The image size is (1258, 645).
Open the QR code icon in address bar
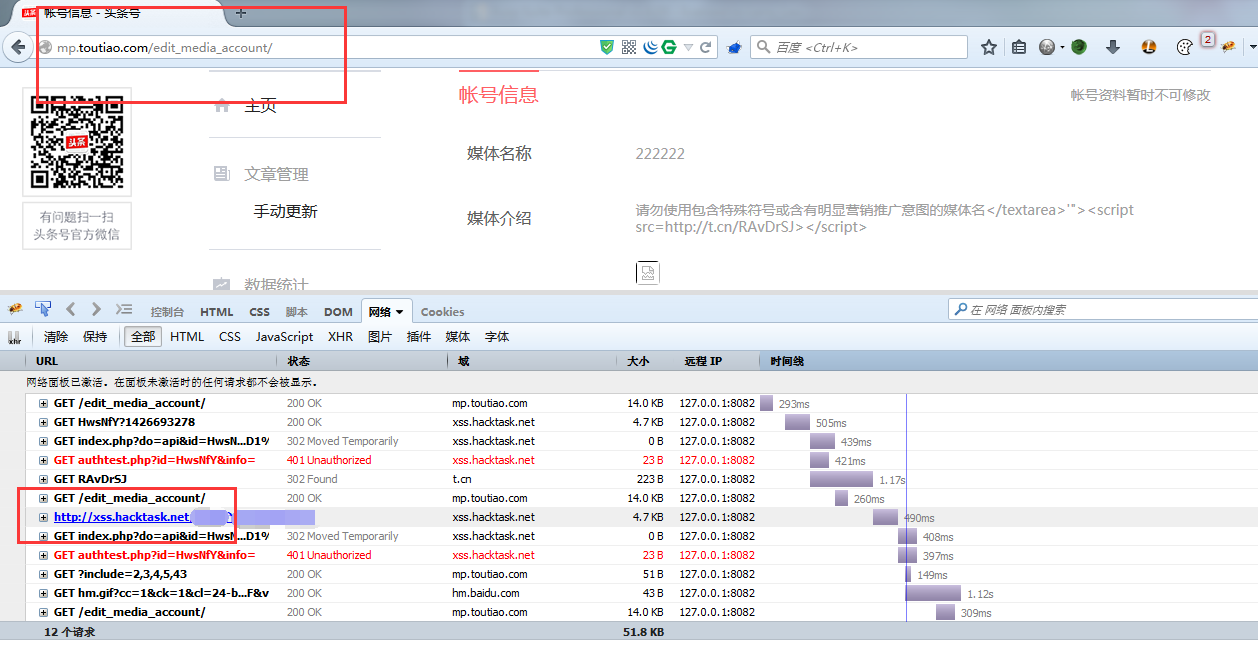click(x=629, y=47)
